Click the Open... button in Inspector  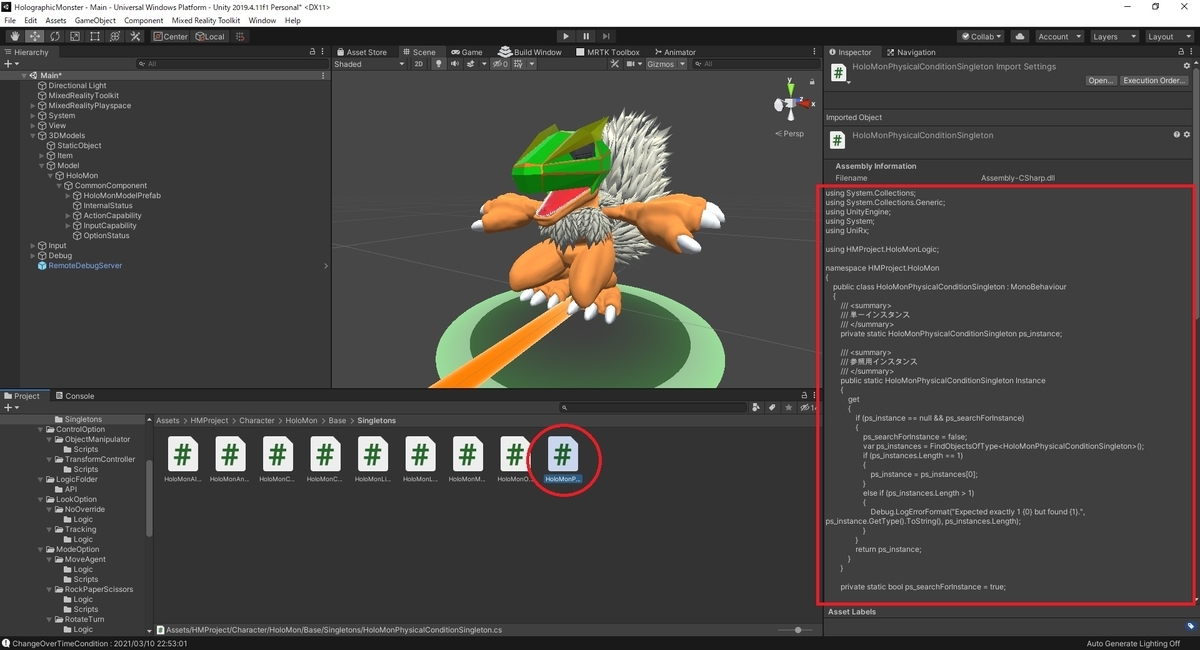(x=1101, y=81)
